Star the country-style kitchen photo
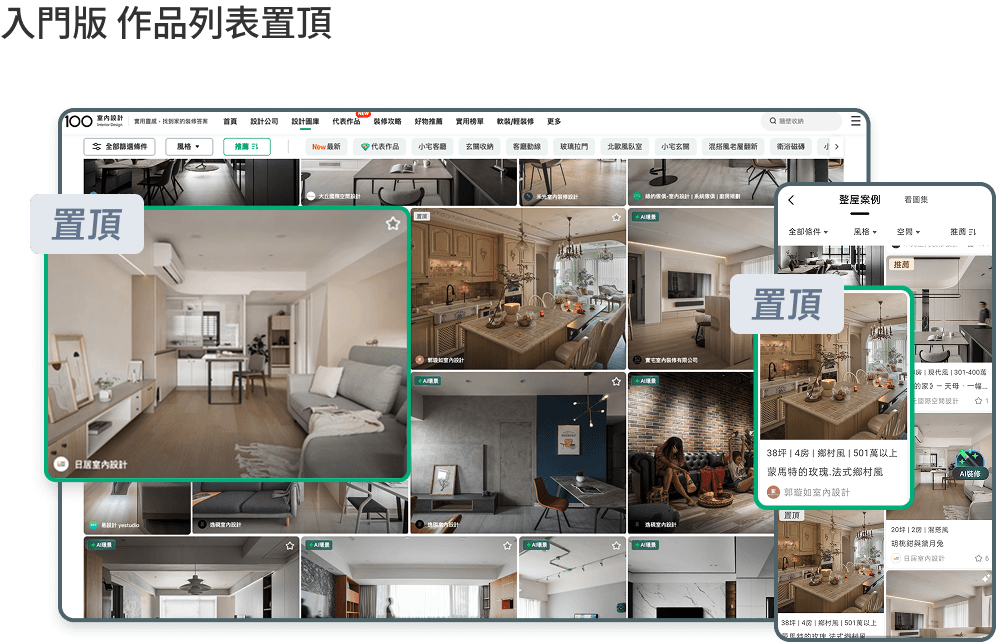The image size is (996, 642). coord(616,217)
